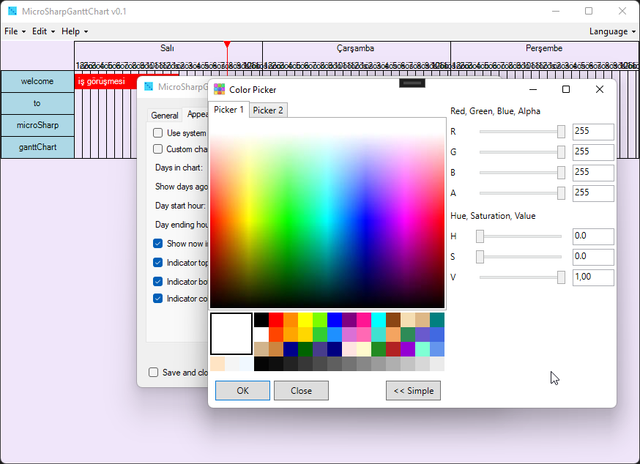Viewport: 640px width, 464px height.
Task: Click the Color Picker window title icon
Action: click(220, 89)
